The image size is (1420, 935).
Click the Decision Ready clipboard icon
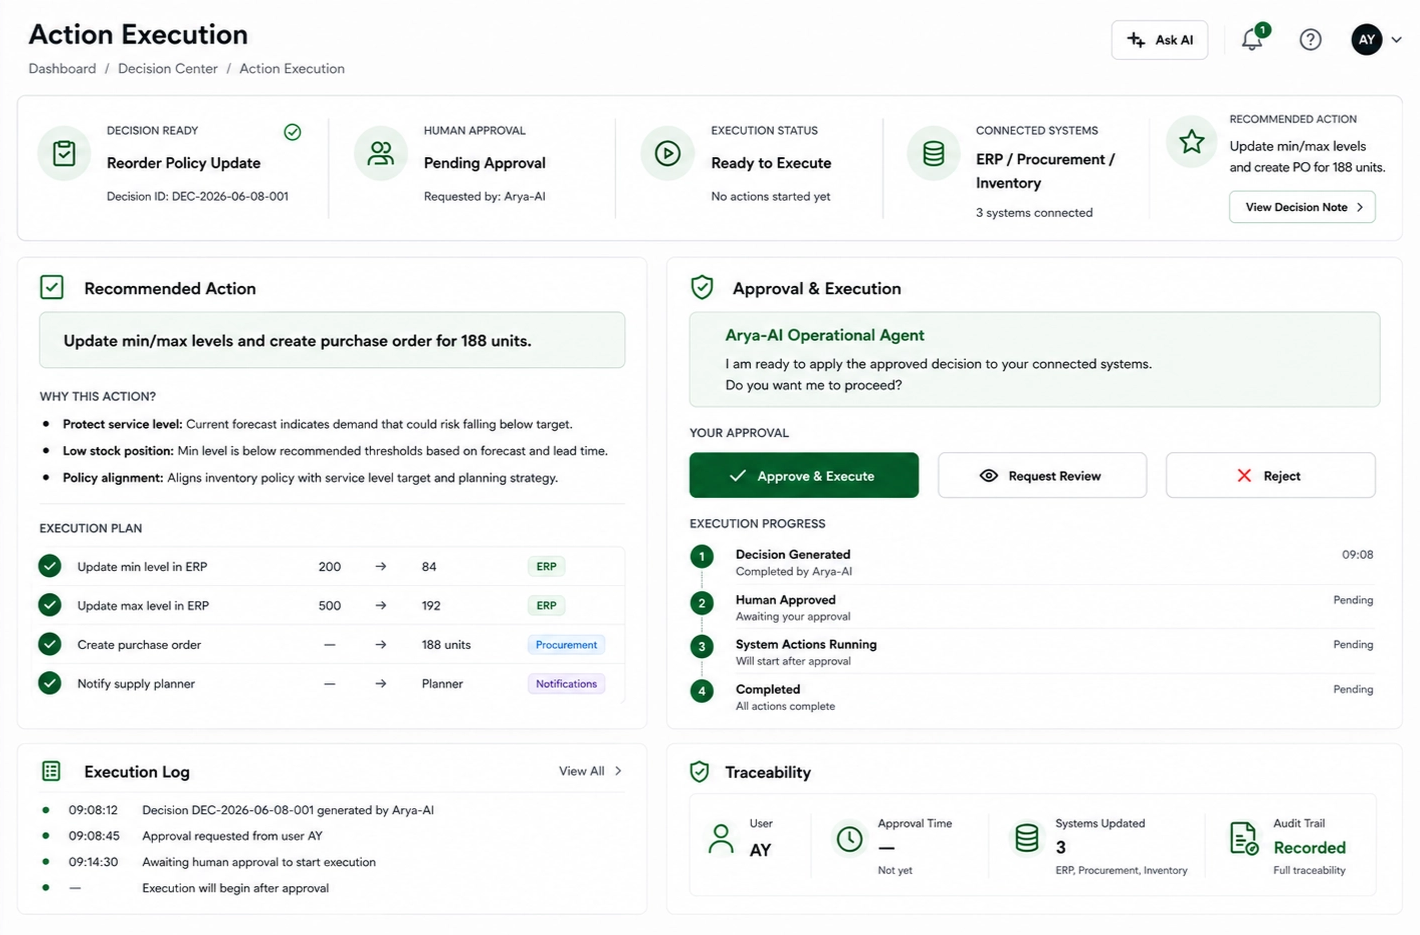(x=64, y=154)
